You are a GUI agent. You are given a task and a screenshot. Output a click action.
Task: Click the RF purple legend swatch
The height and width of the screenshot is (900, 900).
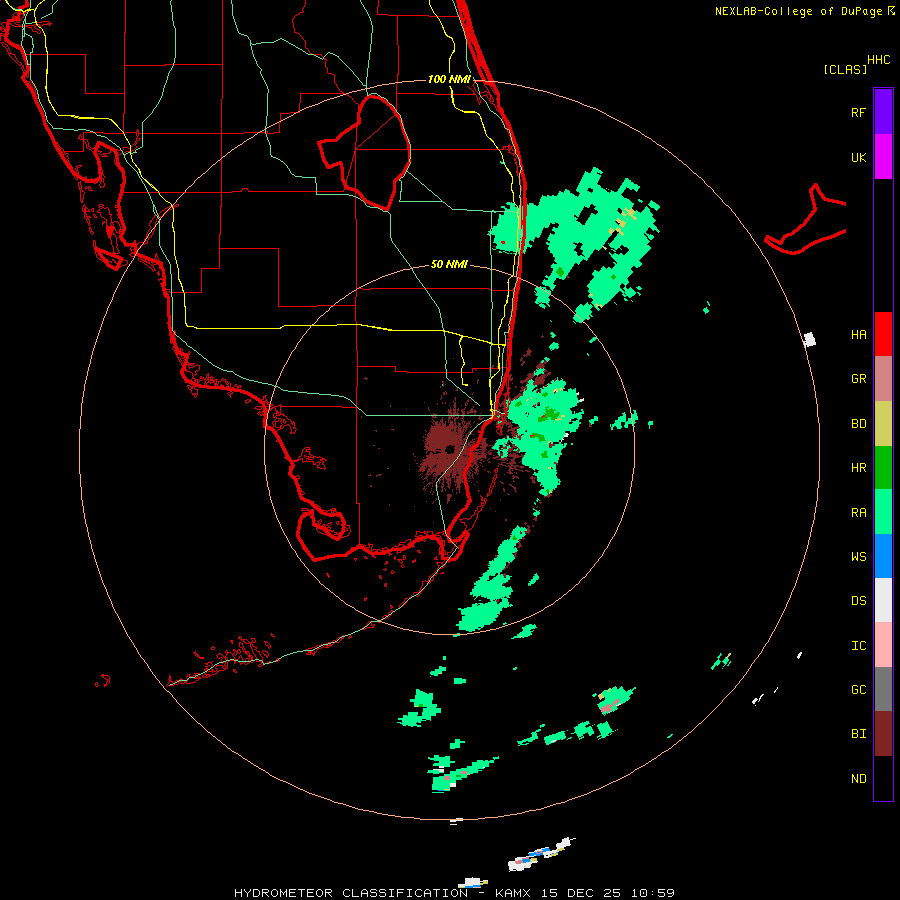coord(883,112)
